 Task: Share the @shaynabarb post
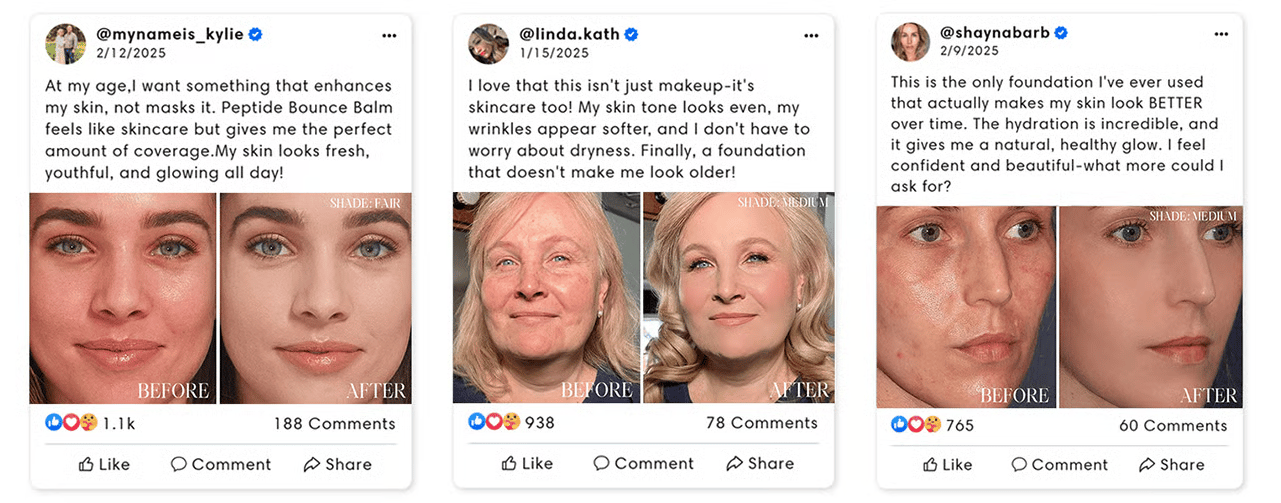pyautogui.click(x=1172, y=464)
